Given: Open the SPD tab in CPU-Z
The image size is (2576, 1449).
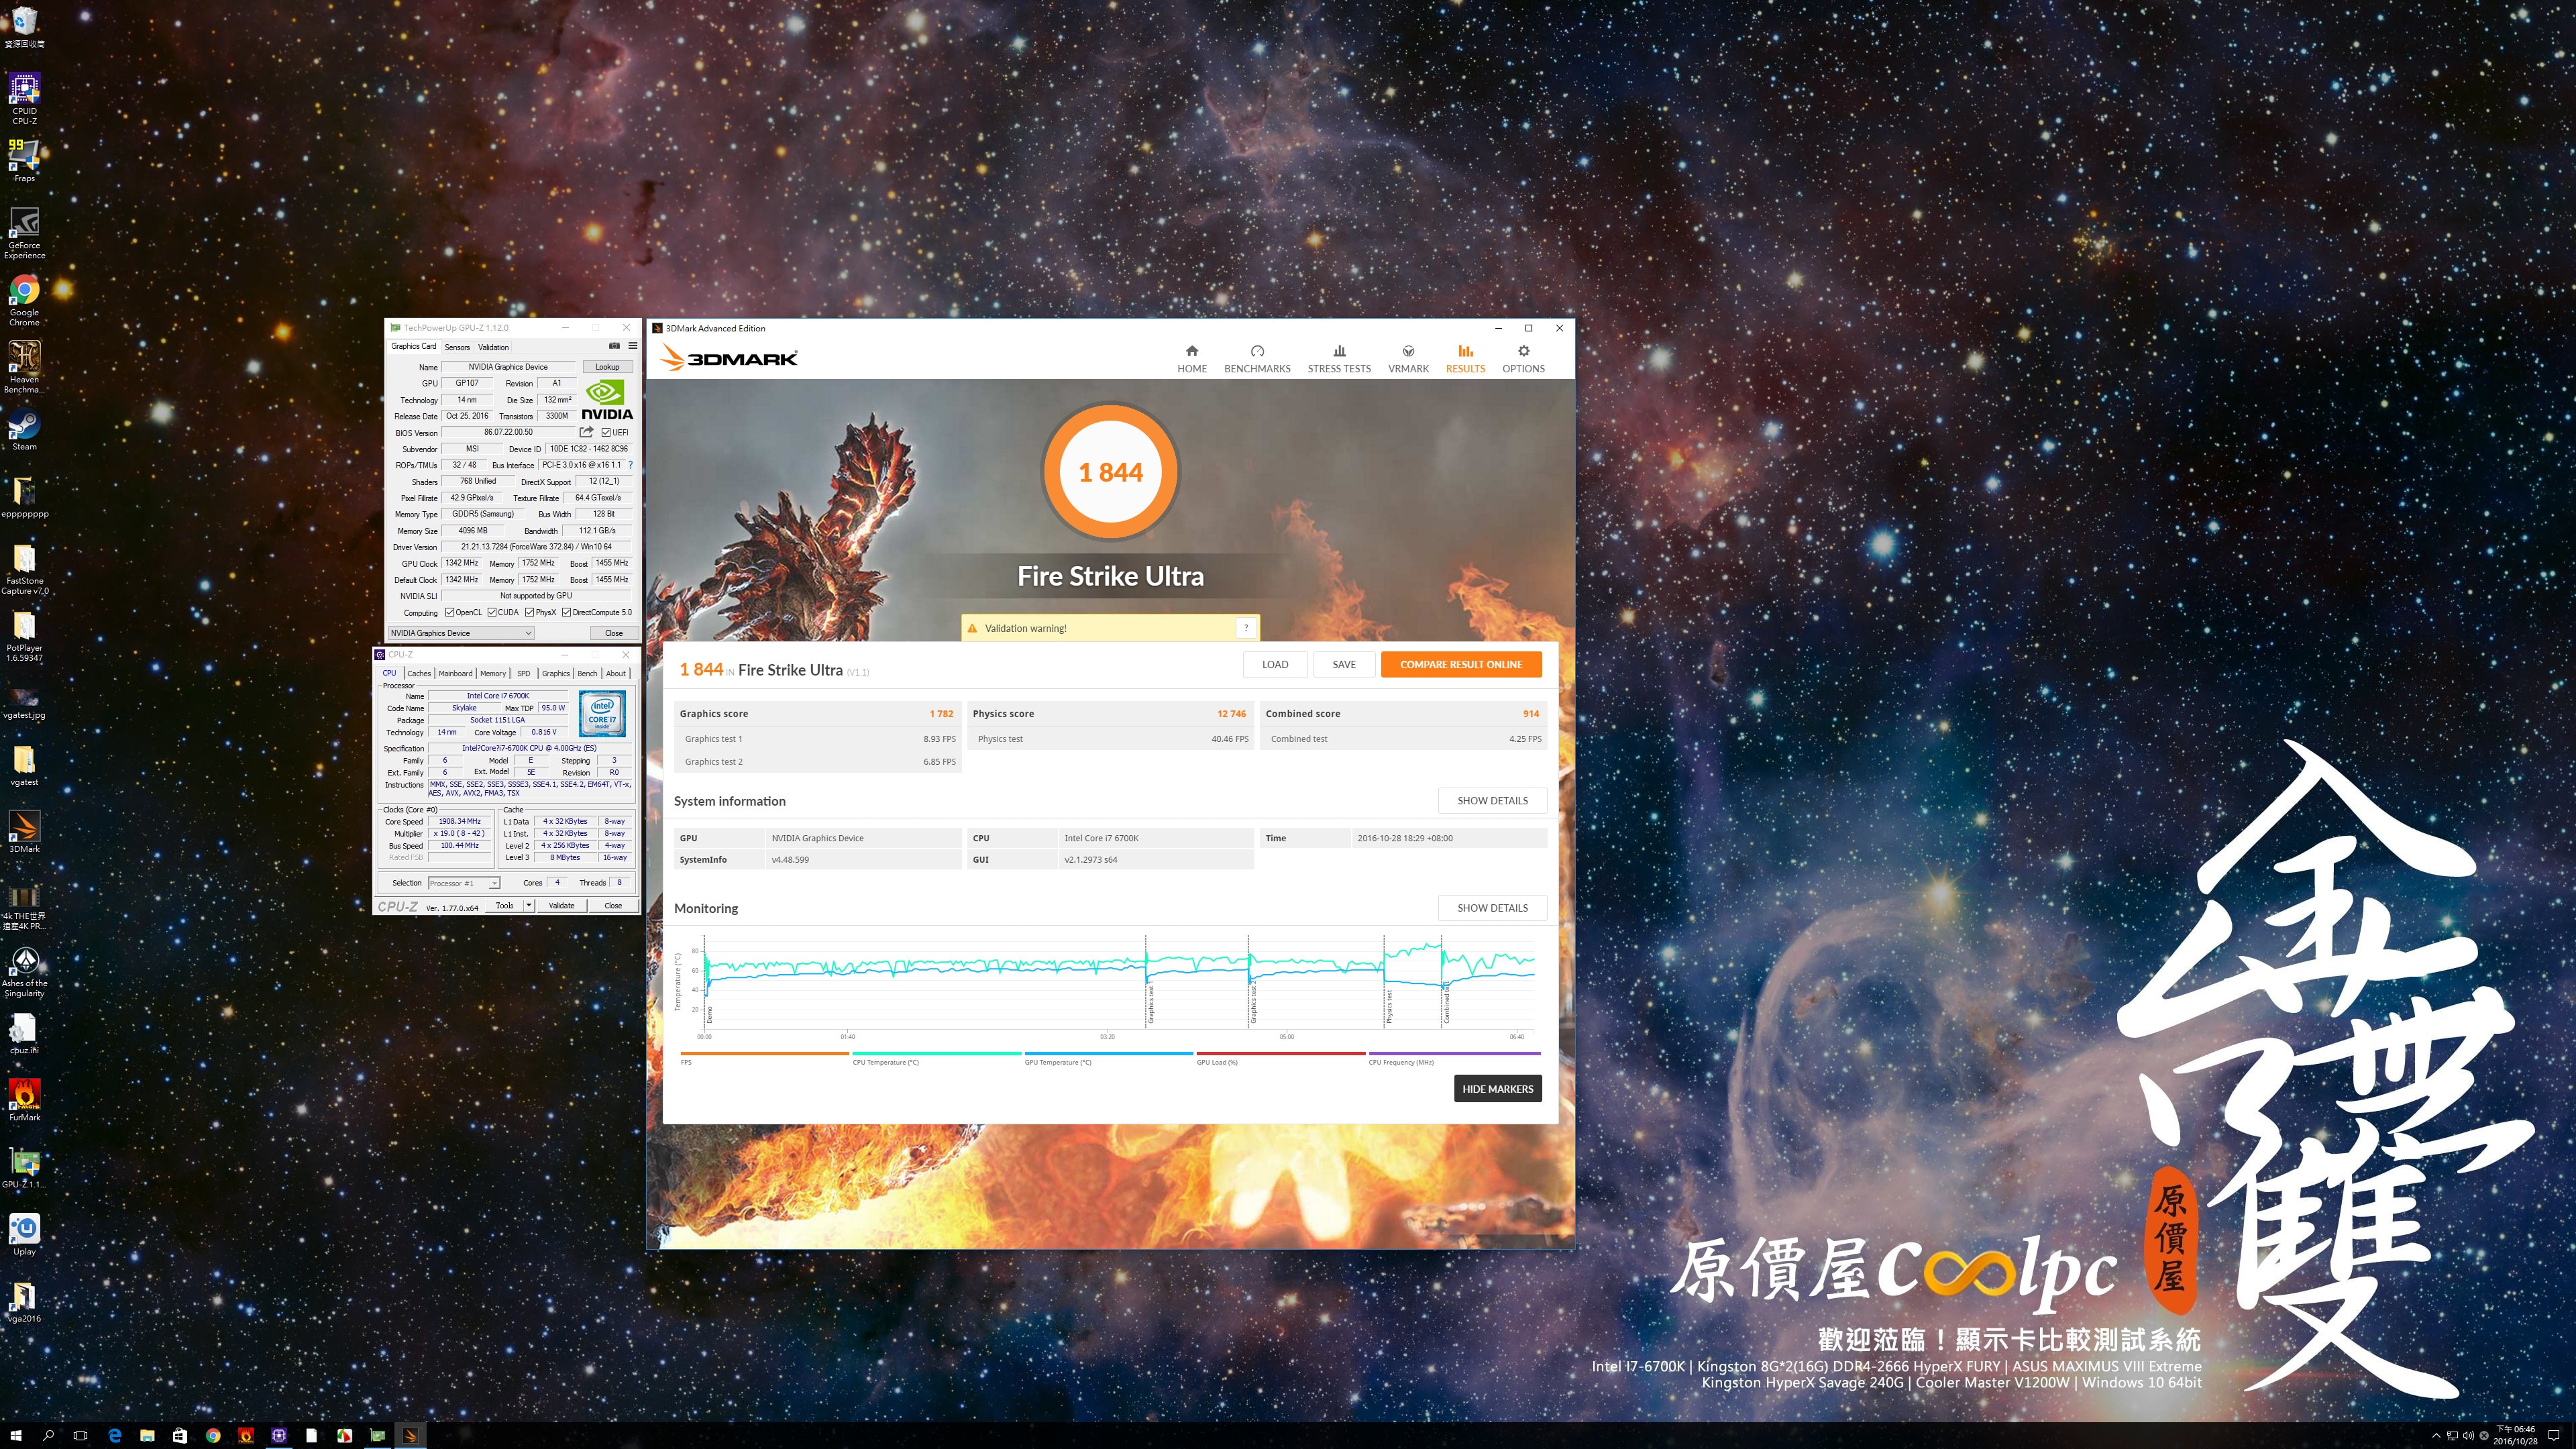Looking at the screenshot, I should (x=523, y=673).
